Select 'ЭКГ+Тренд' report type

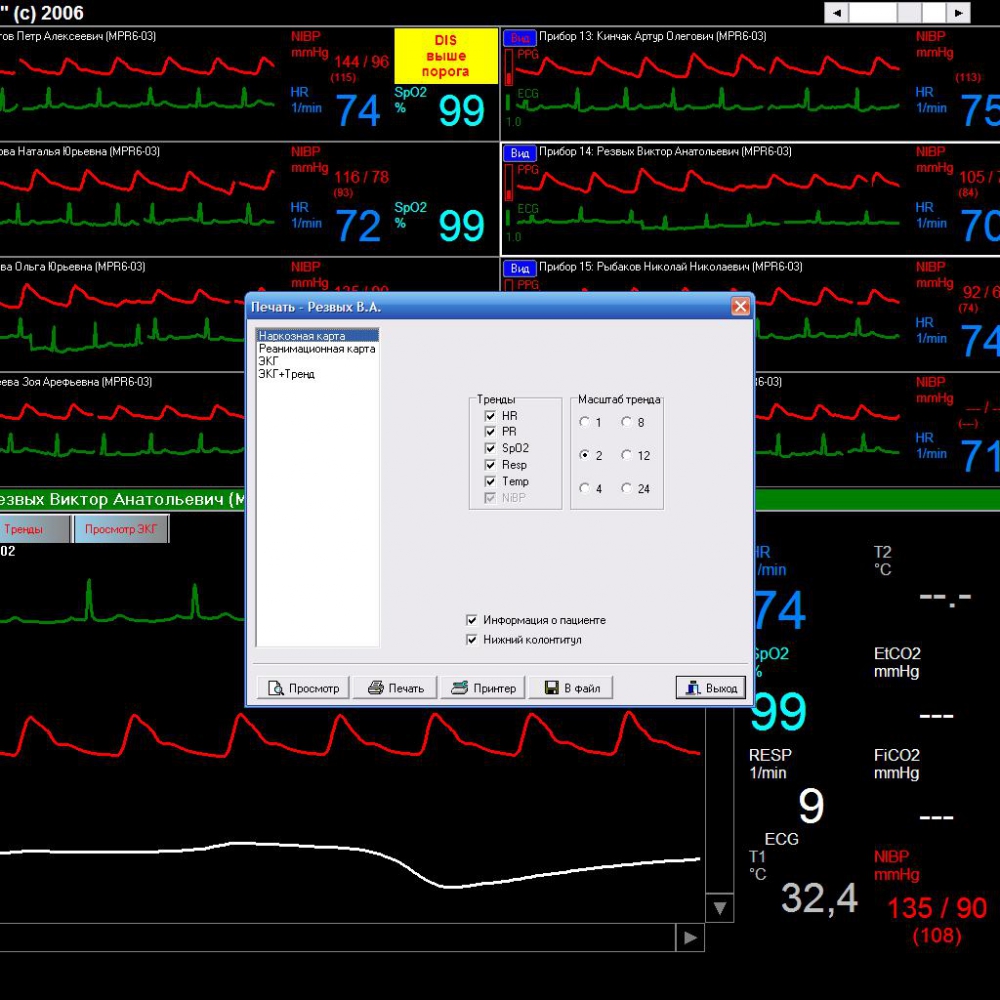click(286, 373)
